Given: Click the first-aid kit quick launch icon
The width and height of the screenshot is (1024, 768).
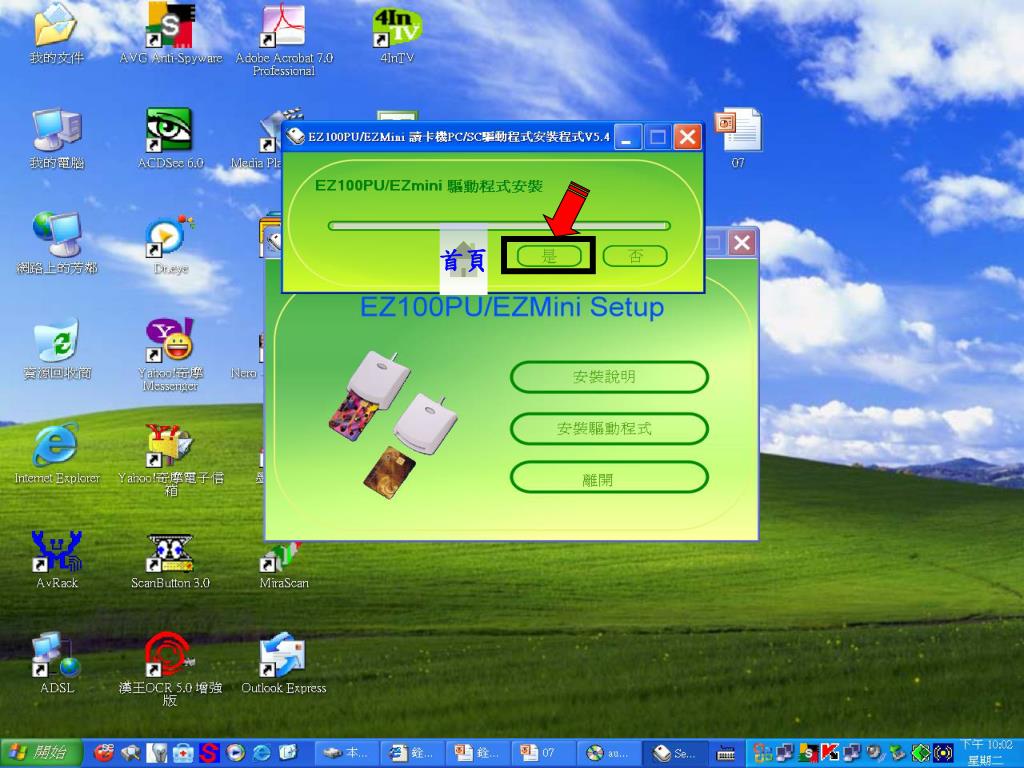Looking at the screenshot, I should 183,753.
